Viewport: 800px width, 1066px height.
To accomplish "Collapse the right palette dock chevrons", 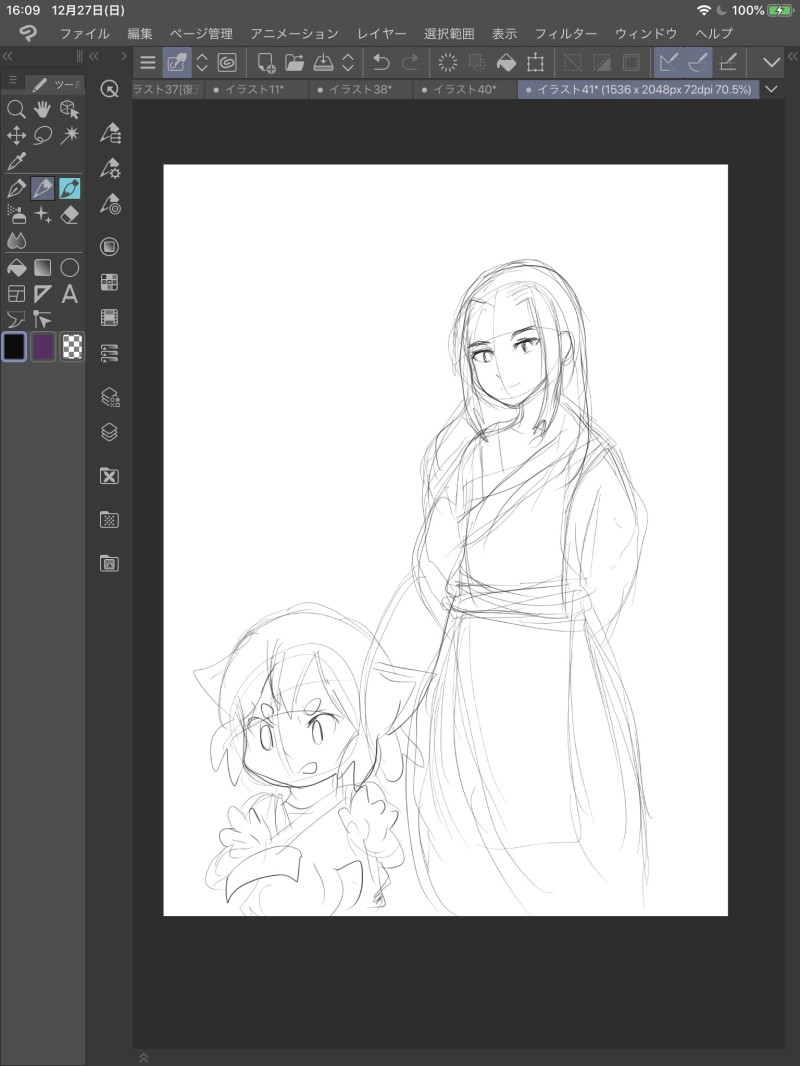I will (793, 56).
